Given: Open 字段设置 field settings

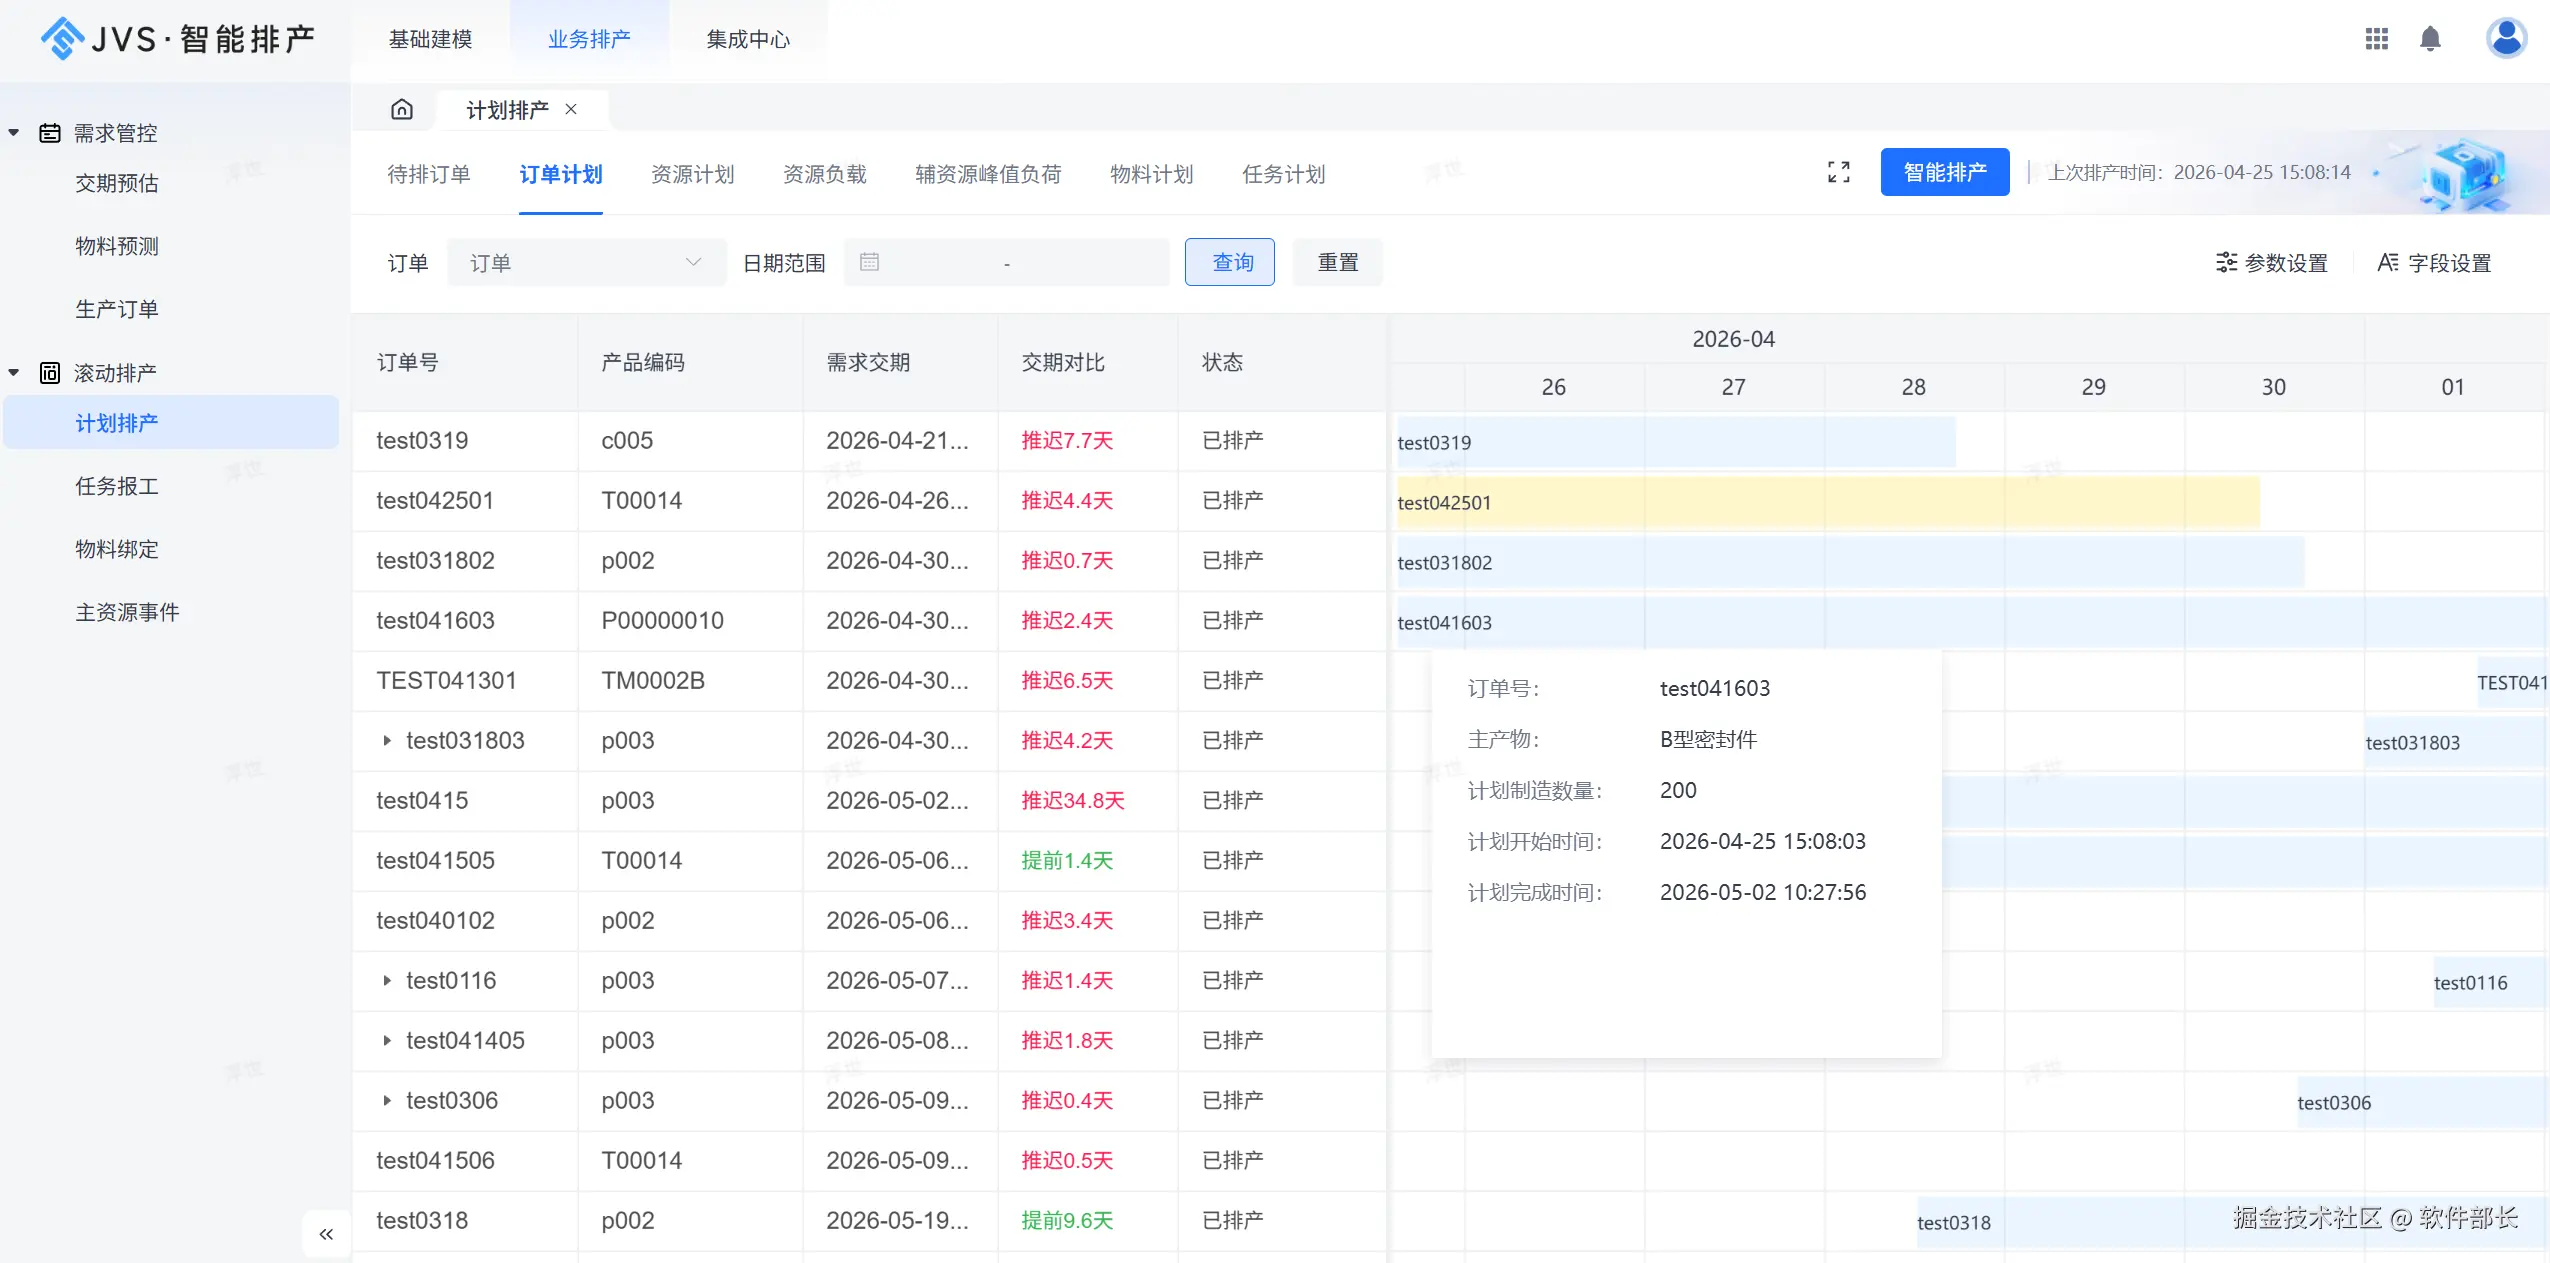Looking at the screenshot, I should click(x=2434, y=263).
